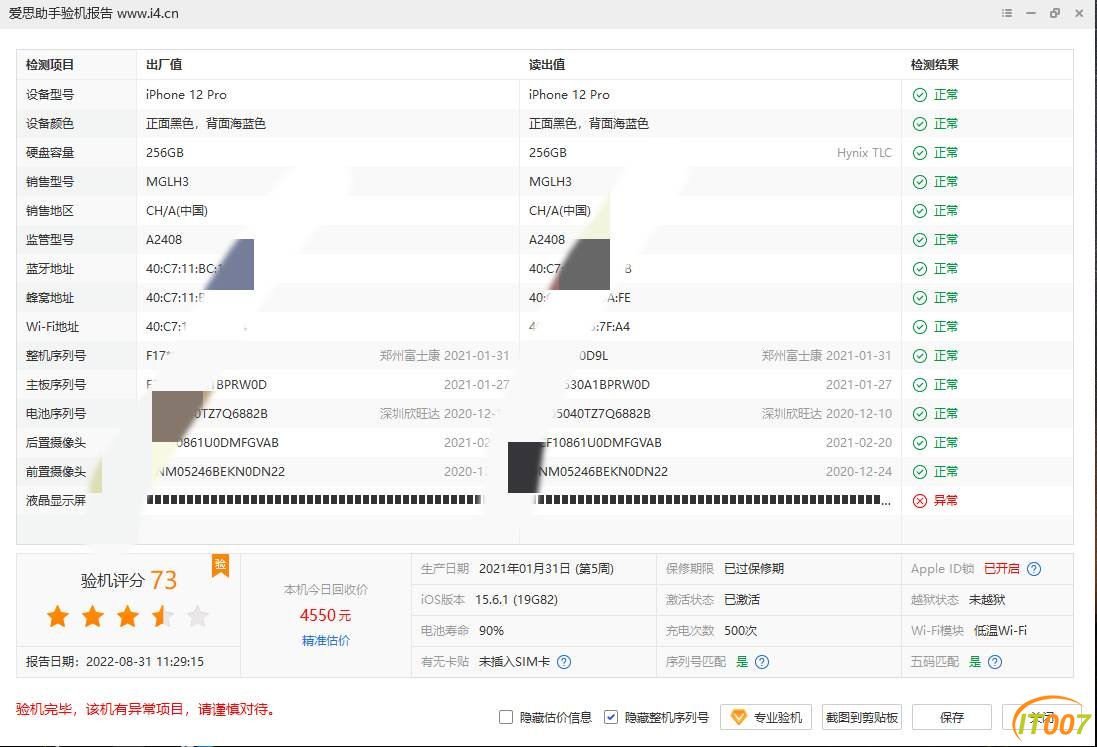Click the green check icon for 前置摄像头

[x=920, y=472]
